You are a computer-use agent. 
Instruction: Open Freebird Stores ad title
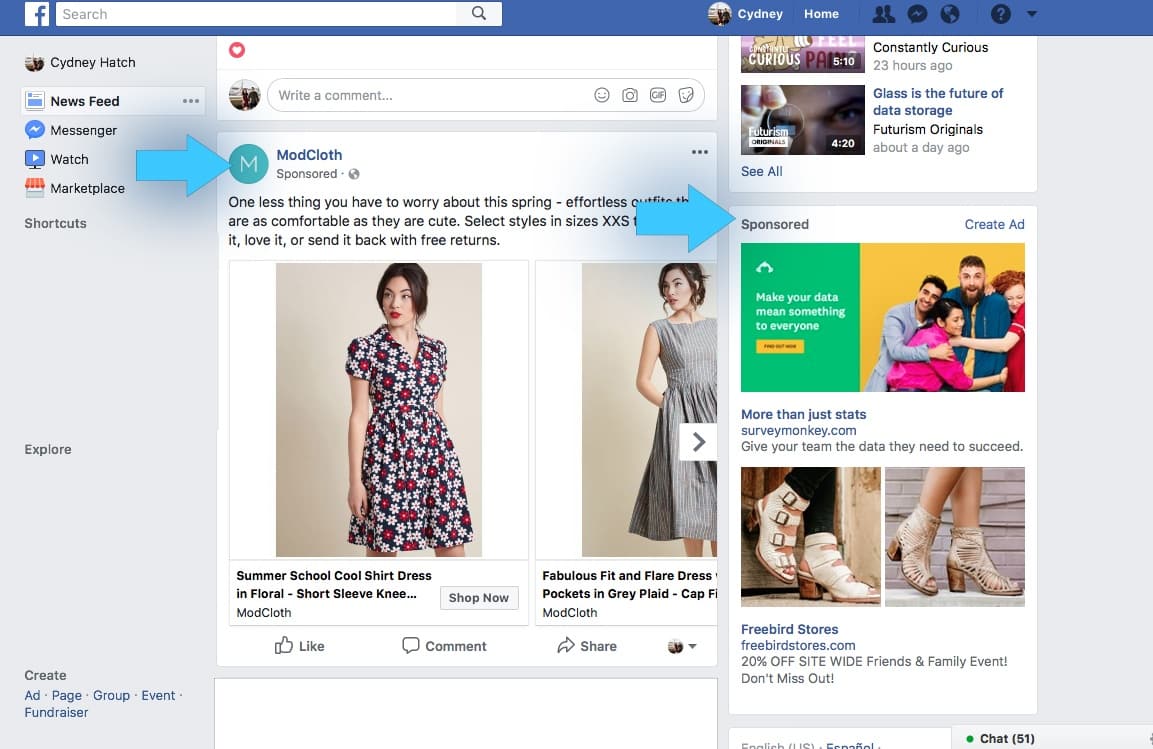[789, 629]
